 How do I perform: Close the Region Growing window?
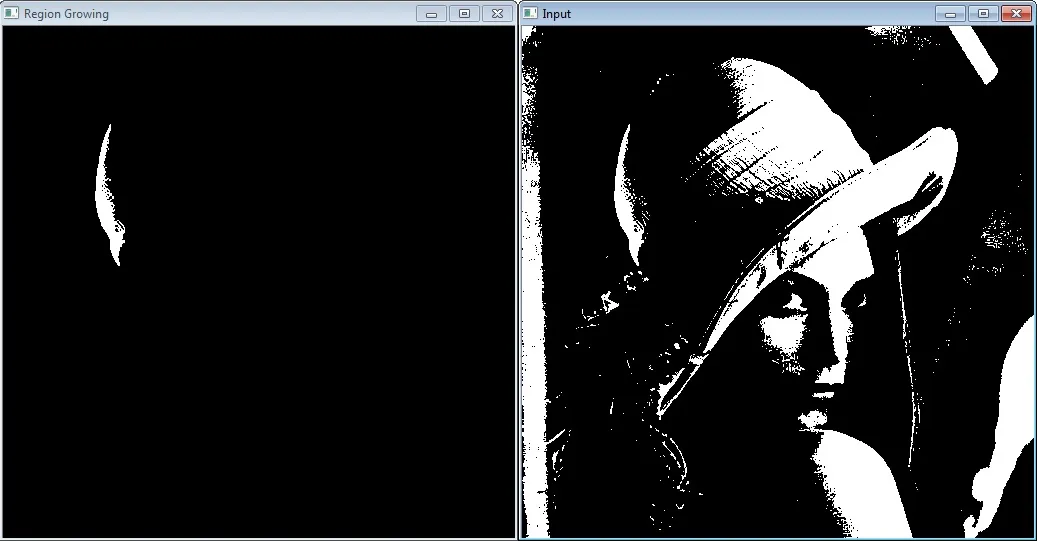tap(497, 13)
